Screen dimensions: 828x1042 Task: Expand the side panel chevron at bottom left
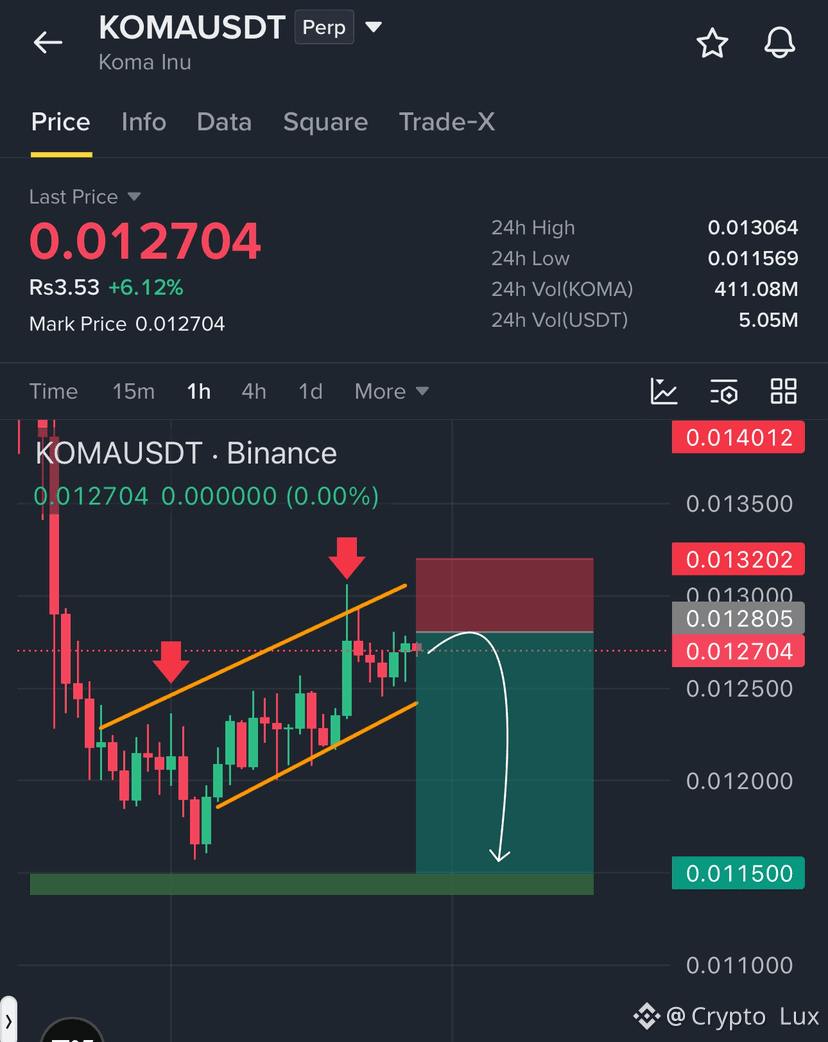click(x=8, y=1020)
